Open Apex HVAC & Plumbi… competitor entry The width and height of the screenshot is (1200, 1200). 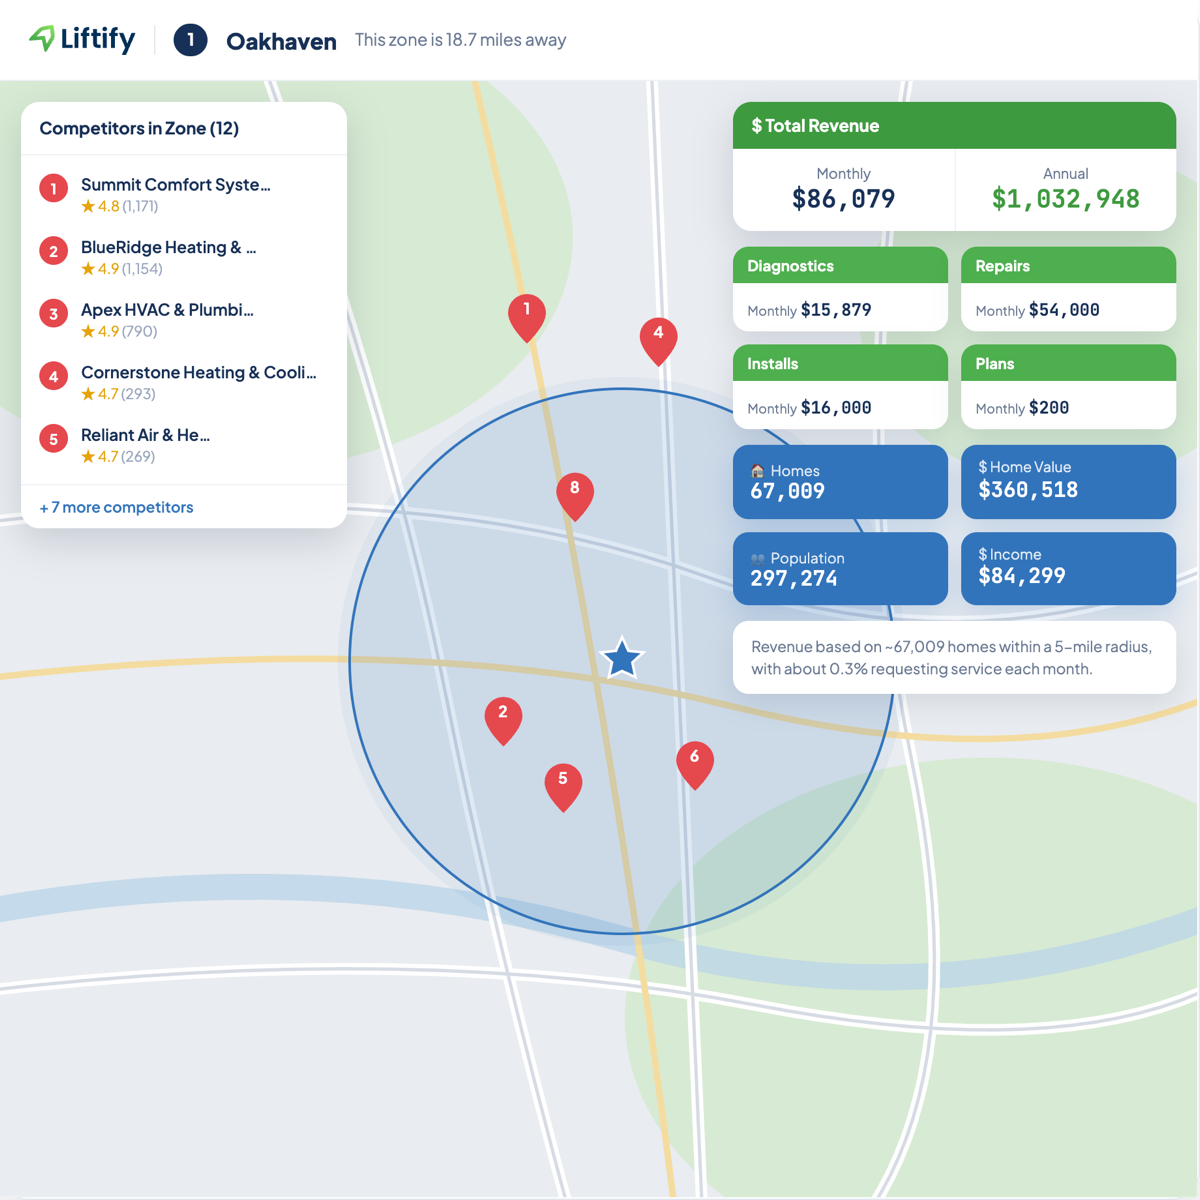[x=184, y=319]
